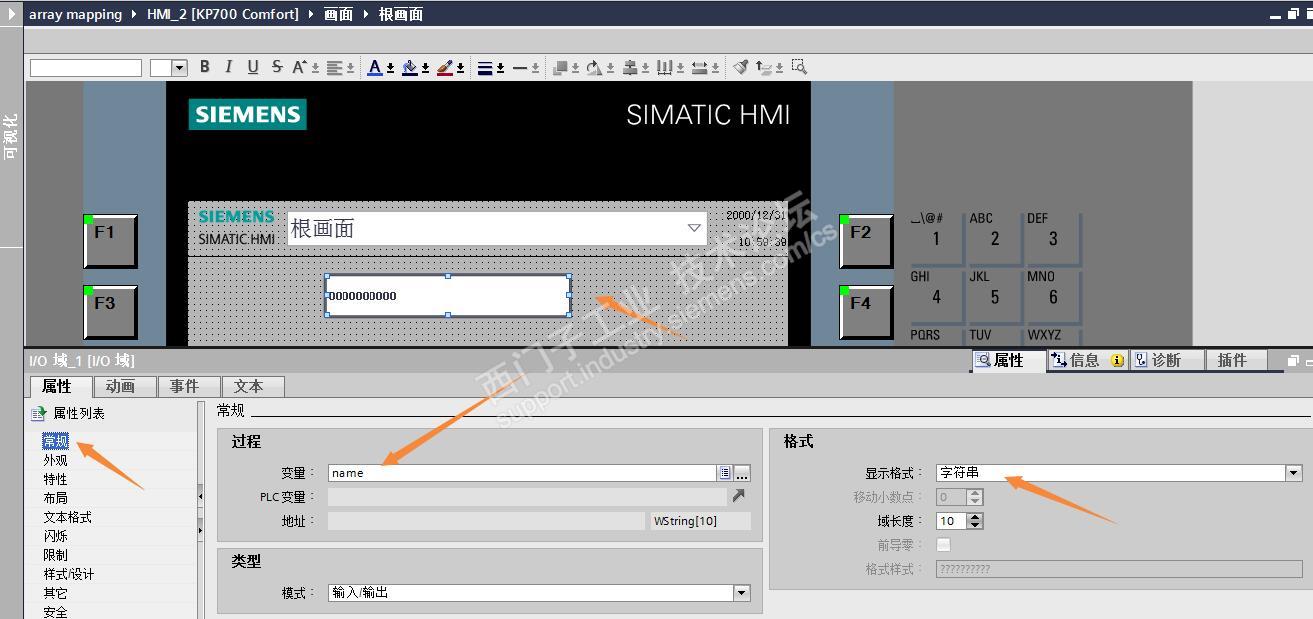
Task: Click keypad key 6 MNO
Action: coord(1052,296)
